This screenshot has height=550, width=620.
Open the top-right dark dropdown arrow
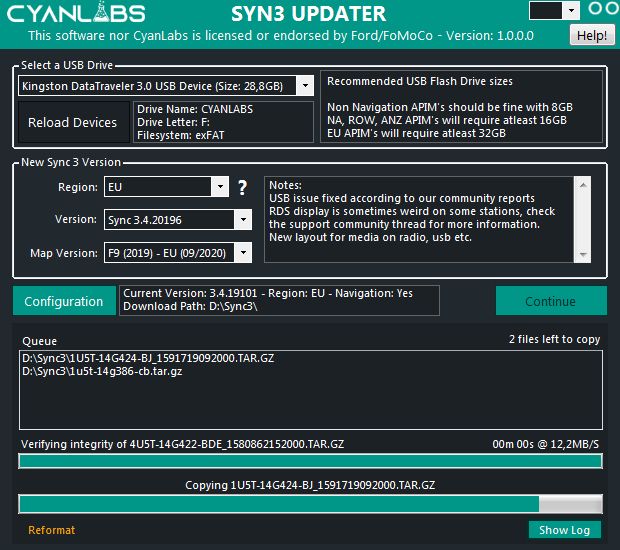coord(571,11)
